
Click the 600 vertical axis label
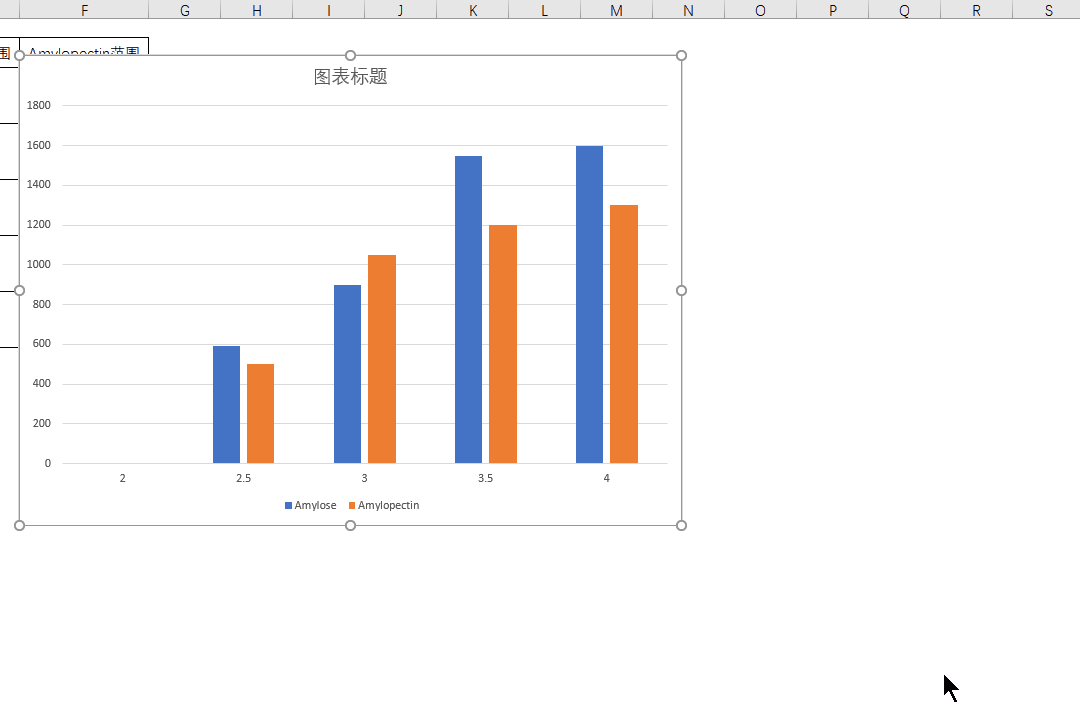pos(41,344)
